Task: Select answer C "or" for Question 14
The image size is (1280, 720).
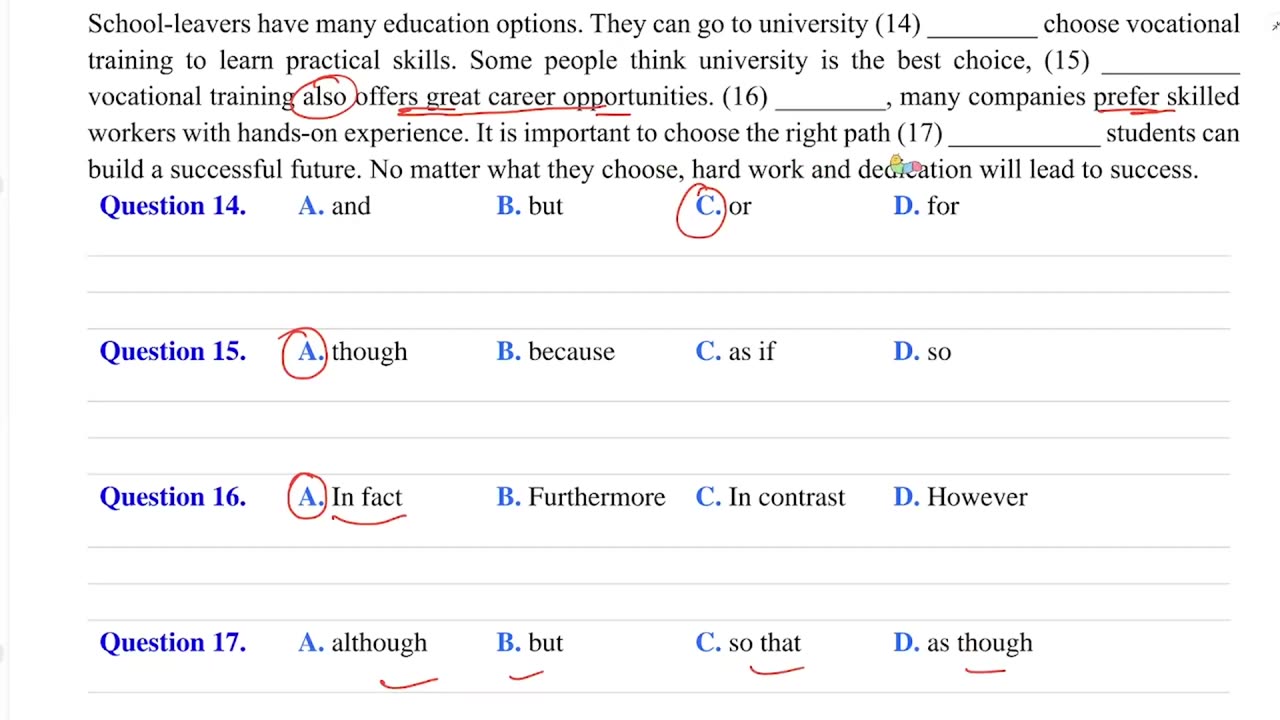Action: coord(724,206)
